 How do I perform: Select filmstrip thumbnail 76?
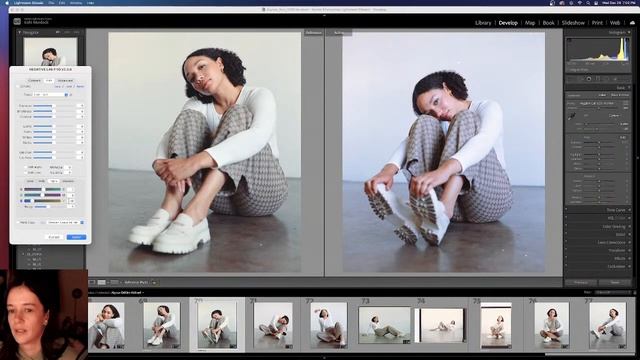tap(551, 325)
